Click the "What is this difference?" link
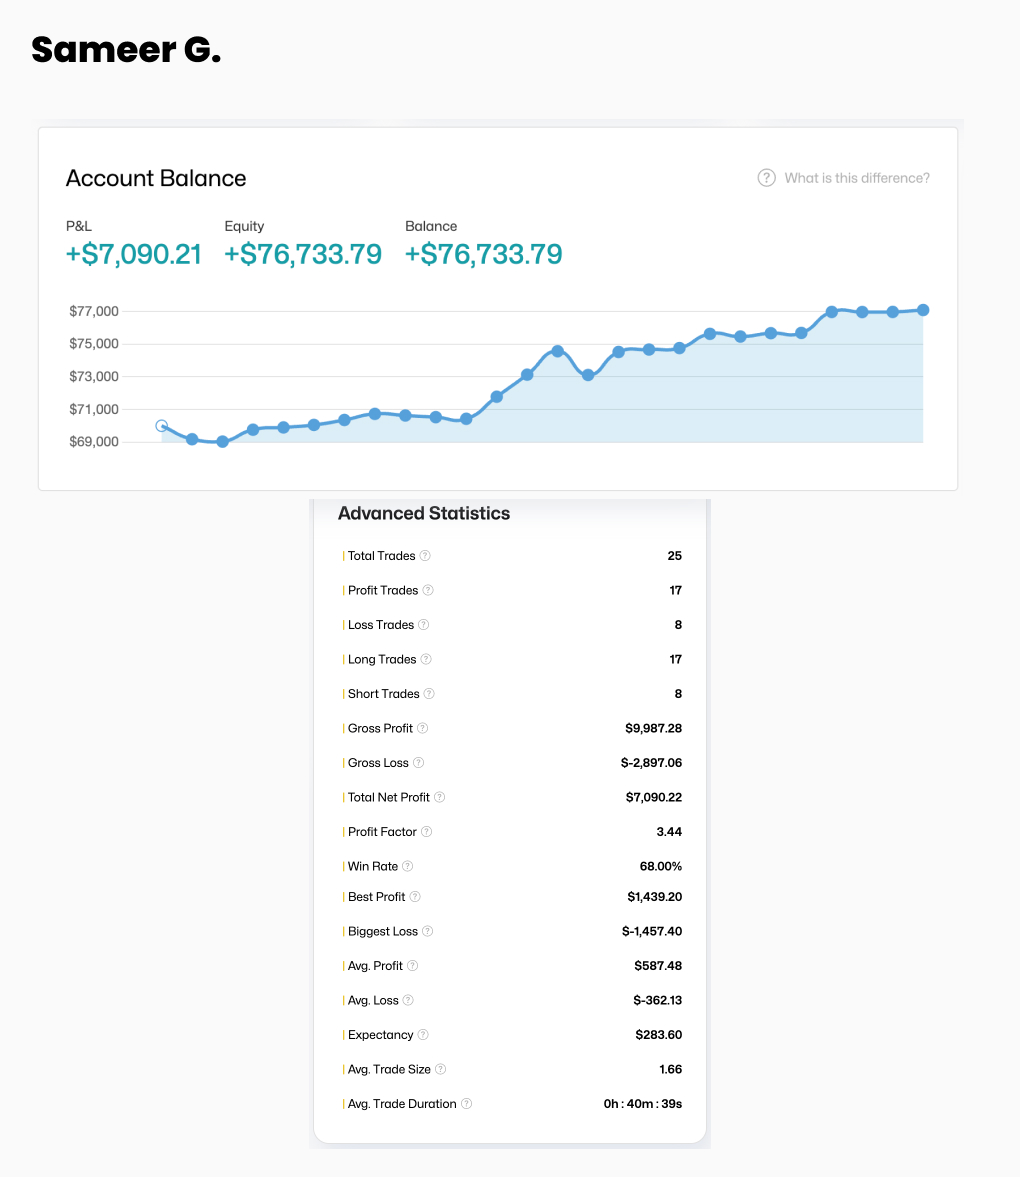 (x=857, y=178)
